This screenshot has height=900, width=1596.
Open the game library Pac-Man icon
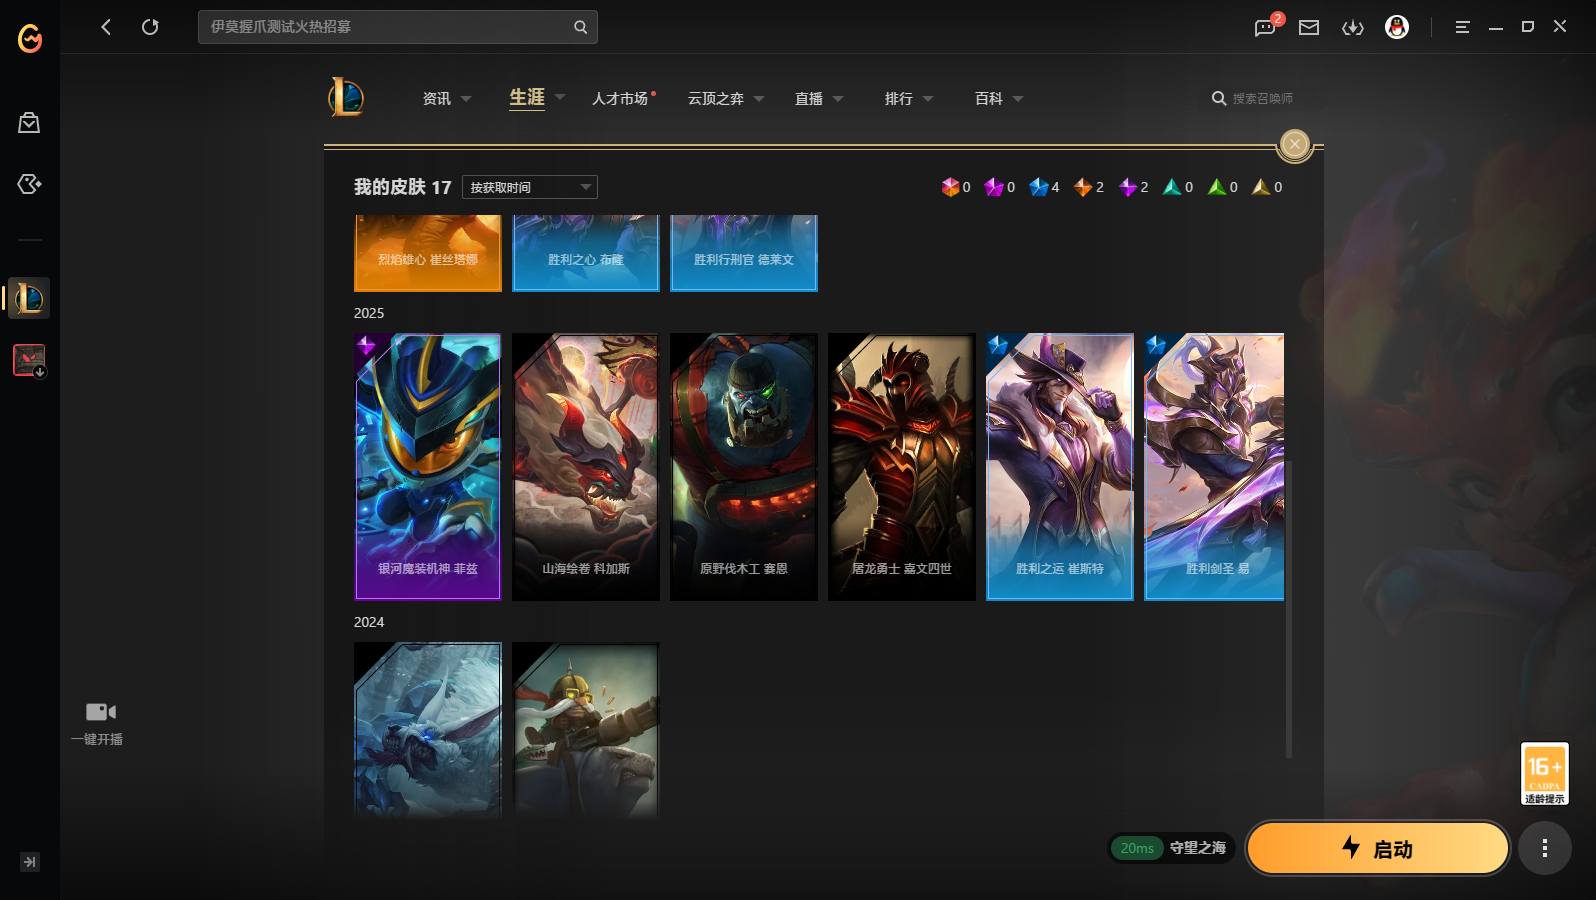[29, 184]
